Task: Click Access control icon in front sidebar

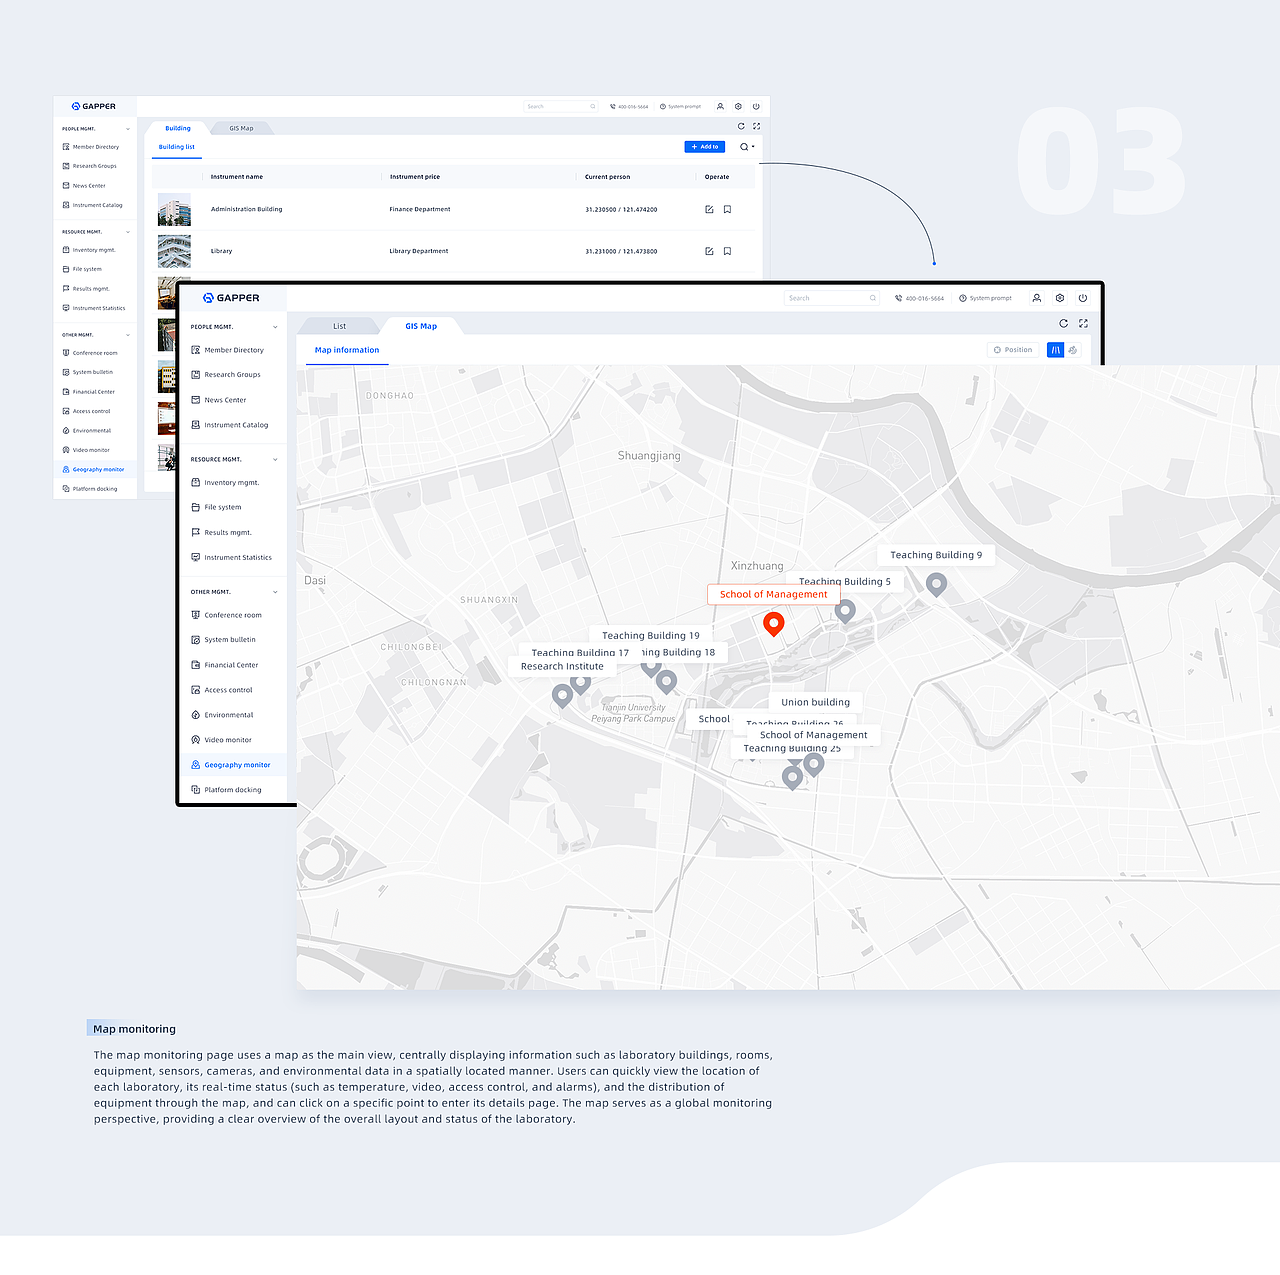Action: coord(196,690)
